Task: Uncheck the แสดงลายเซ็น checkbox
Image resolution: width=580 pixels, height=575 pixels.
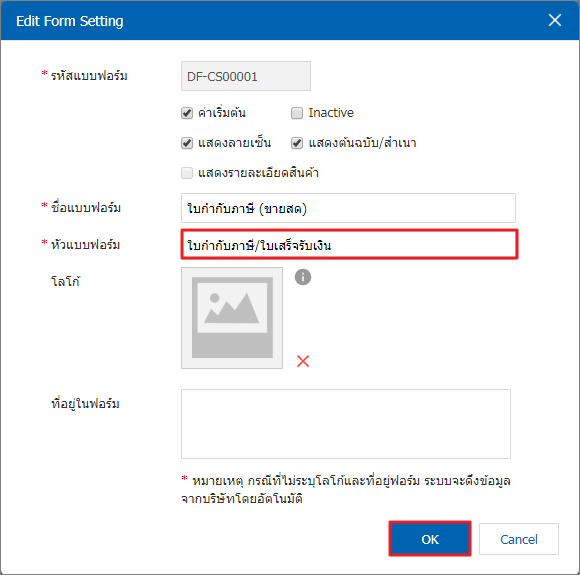Action: point(187,143)
